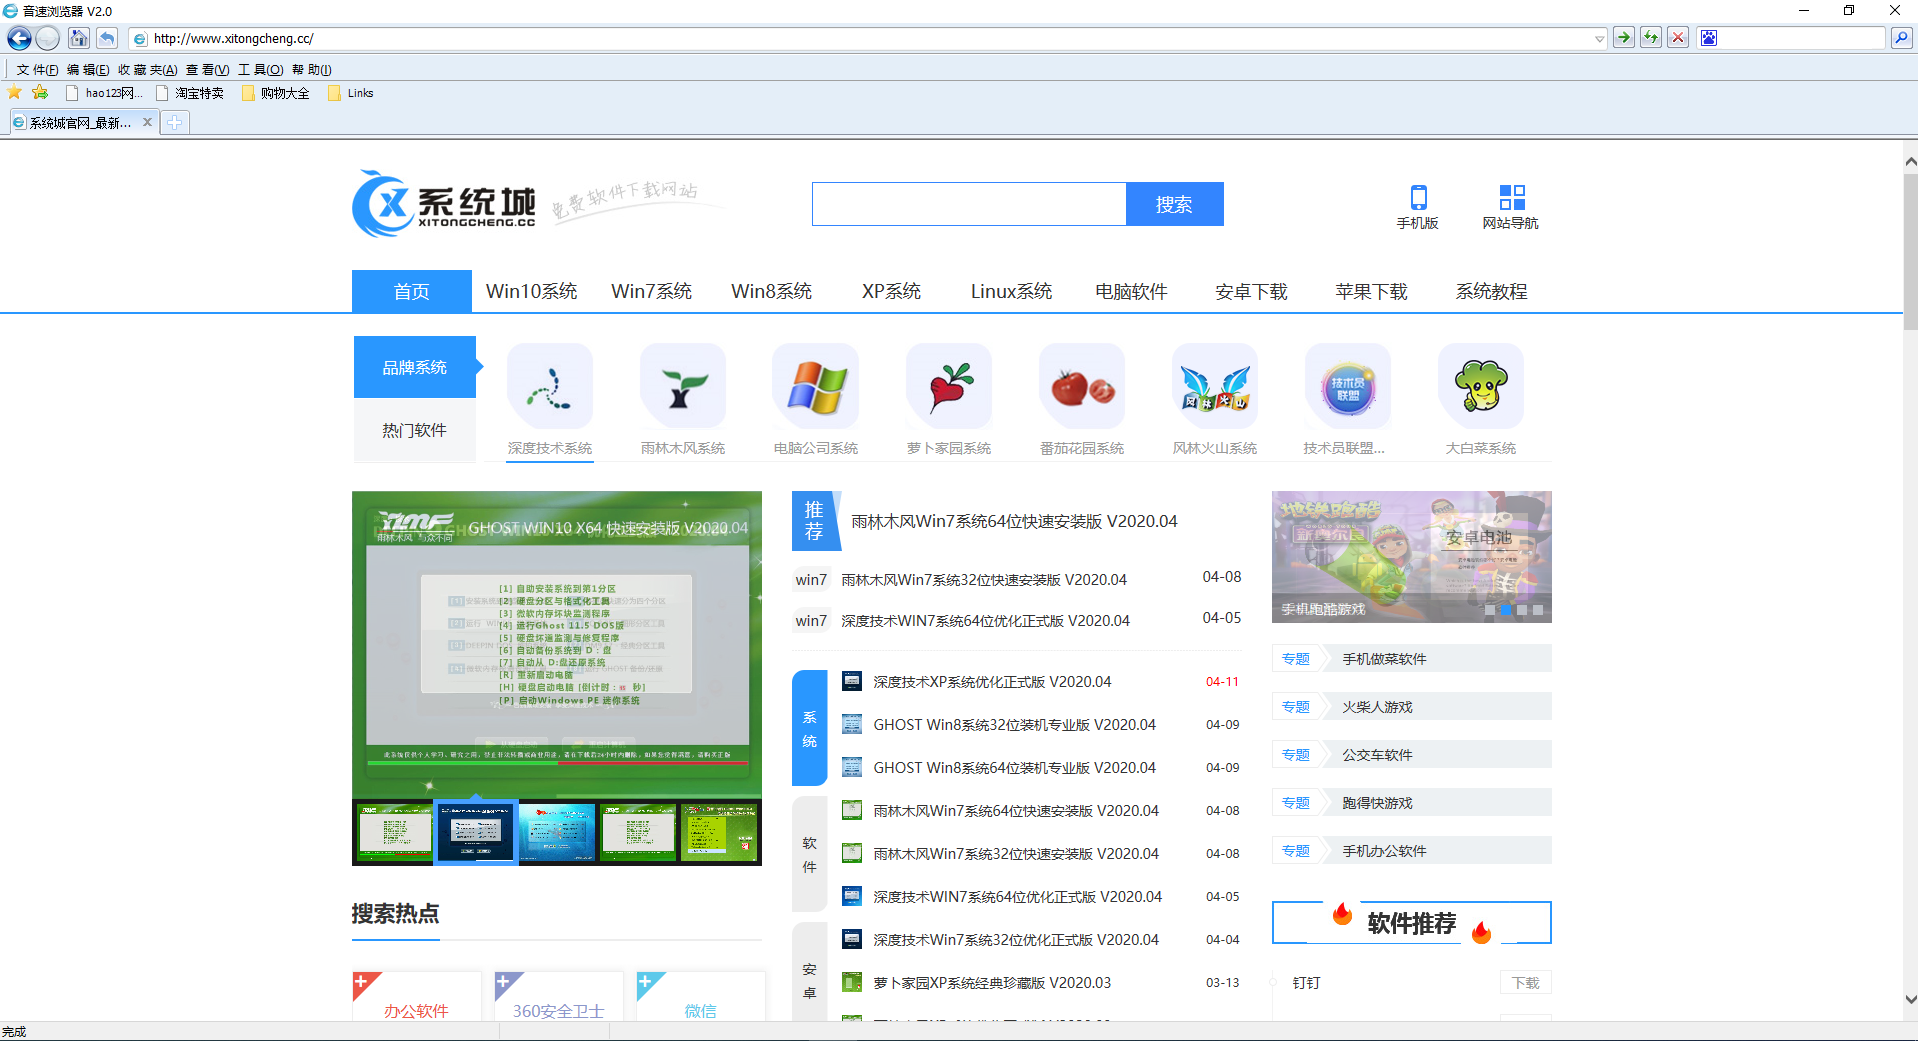Open the 编辑(E) menu
This screenshot has width=1918, height=1041.
[88, 70]
